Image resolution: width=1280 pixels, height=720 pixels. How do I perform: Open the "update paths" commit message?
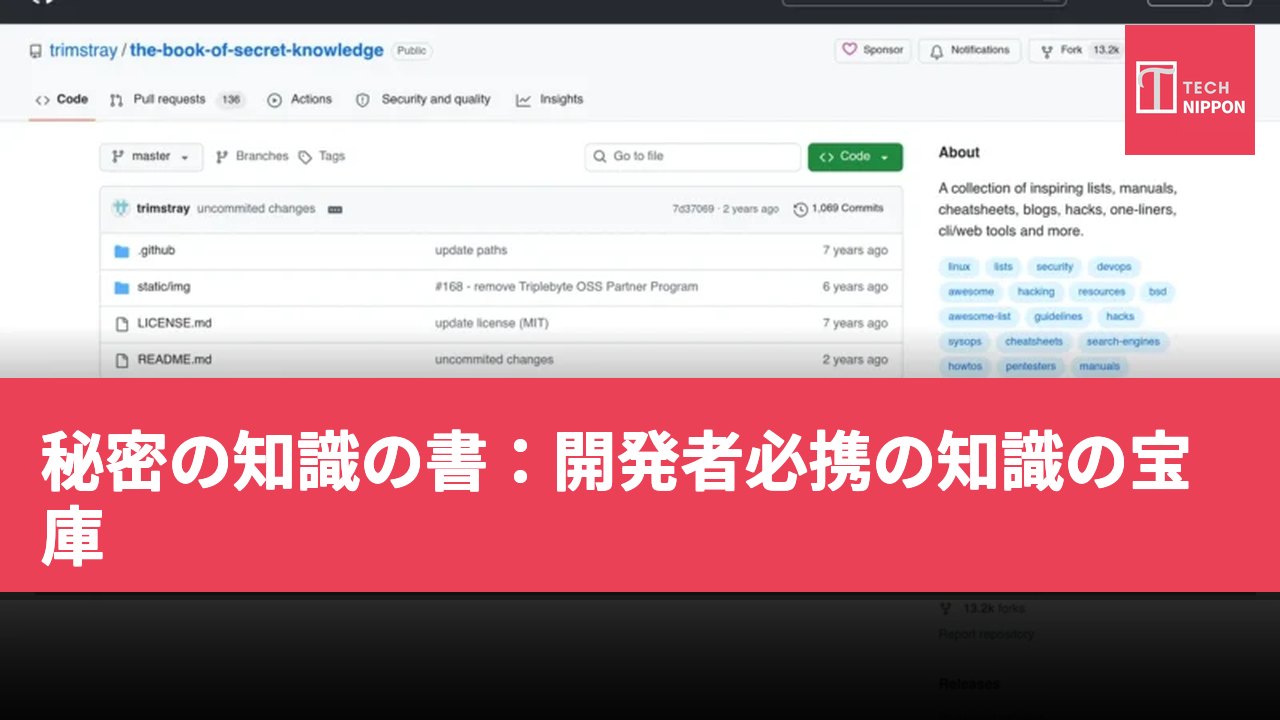point(471,250)
